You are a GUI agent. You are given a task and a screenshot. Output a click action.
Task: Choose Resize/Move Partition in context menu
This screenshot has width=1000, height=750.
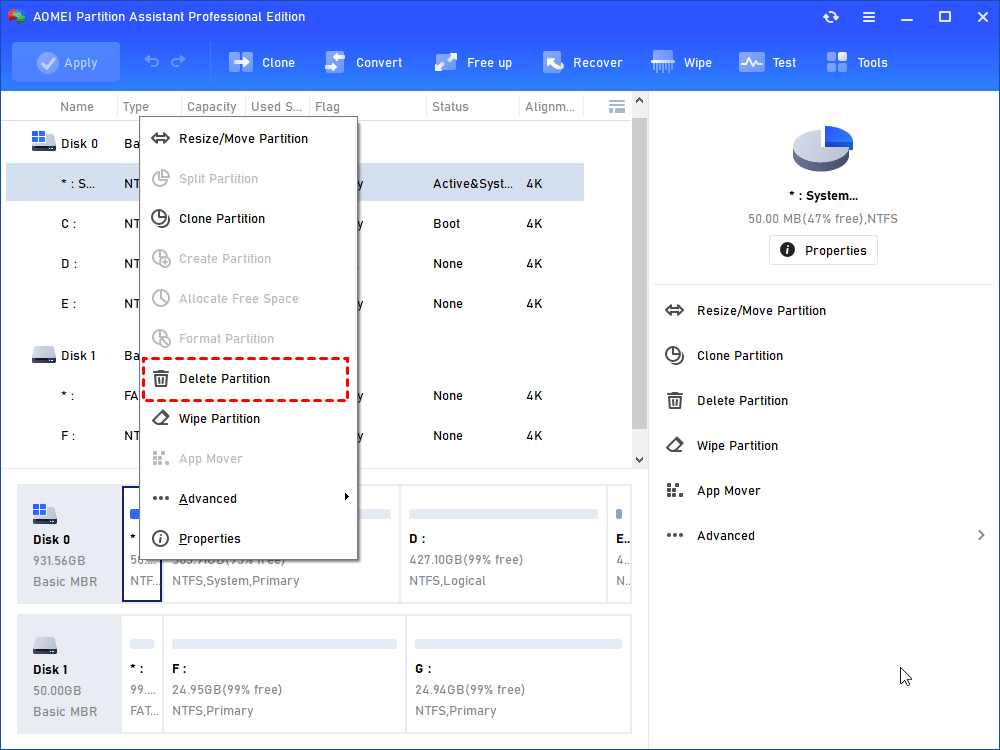[249, 138]
